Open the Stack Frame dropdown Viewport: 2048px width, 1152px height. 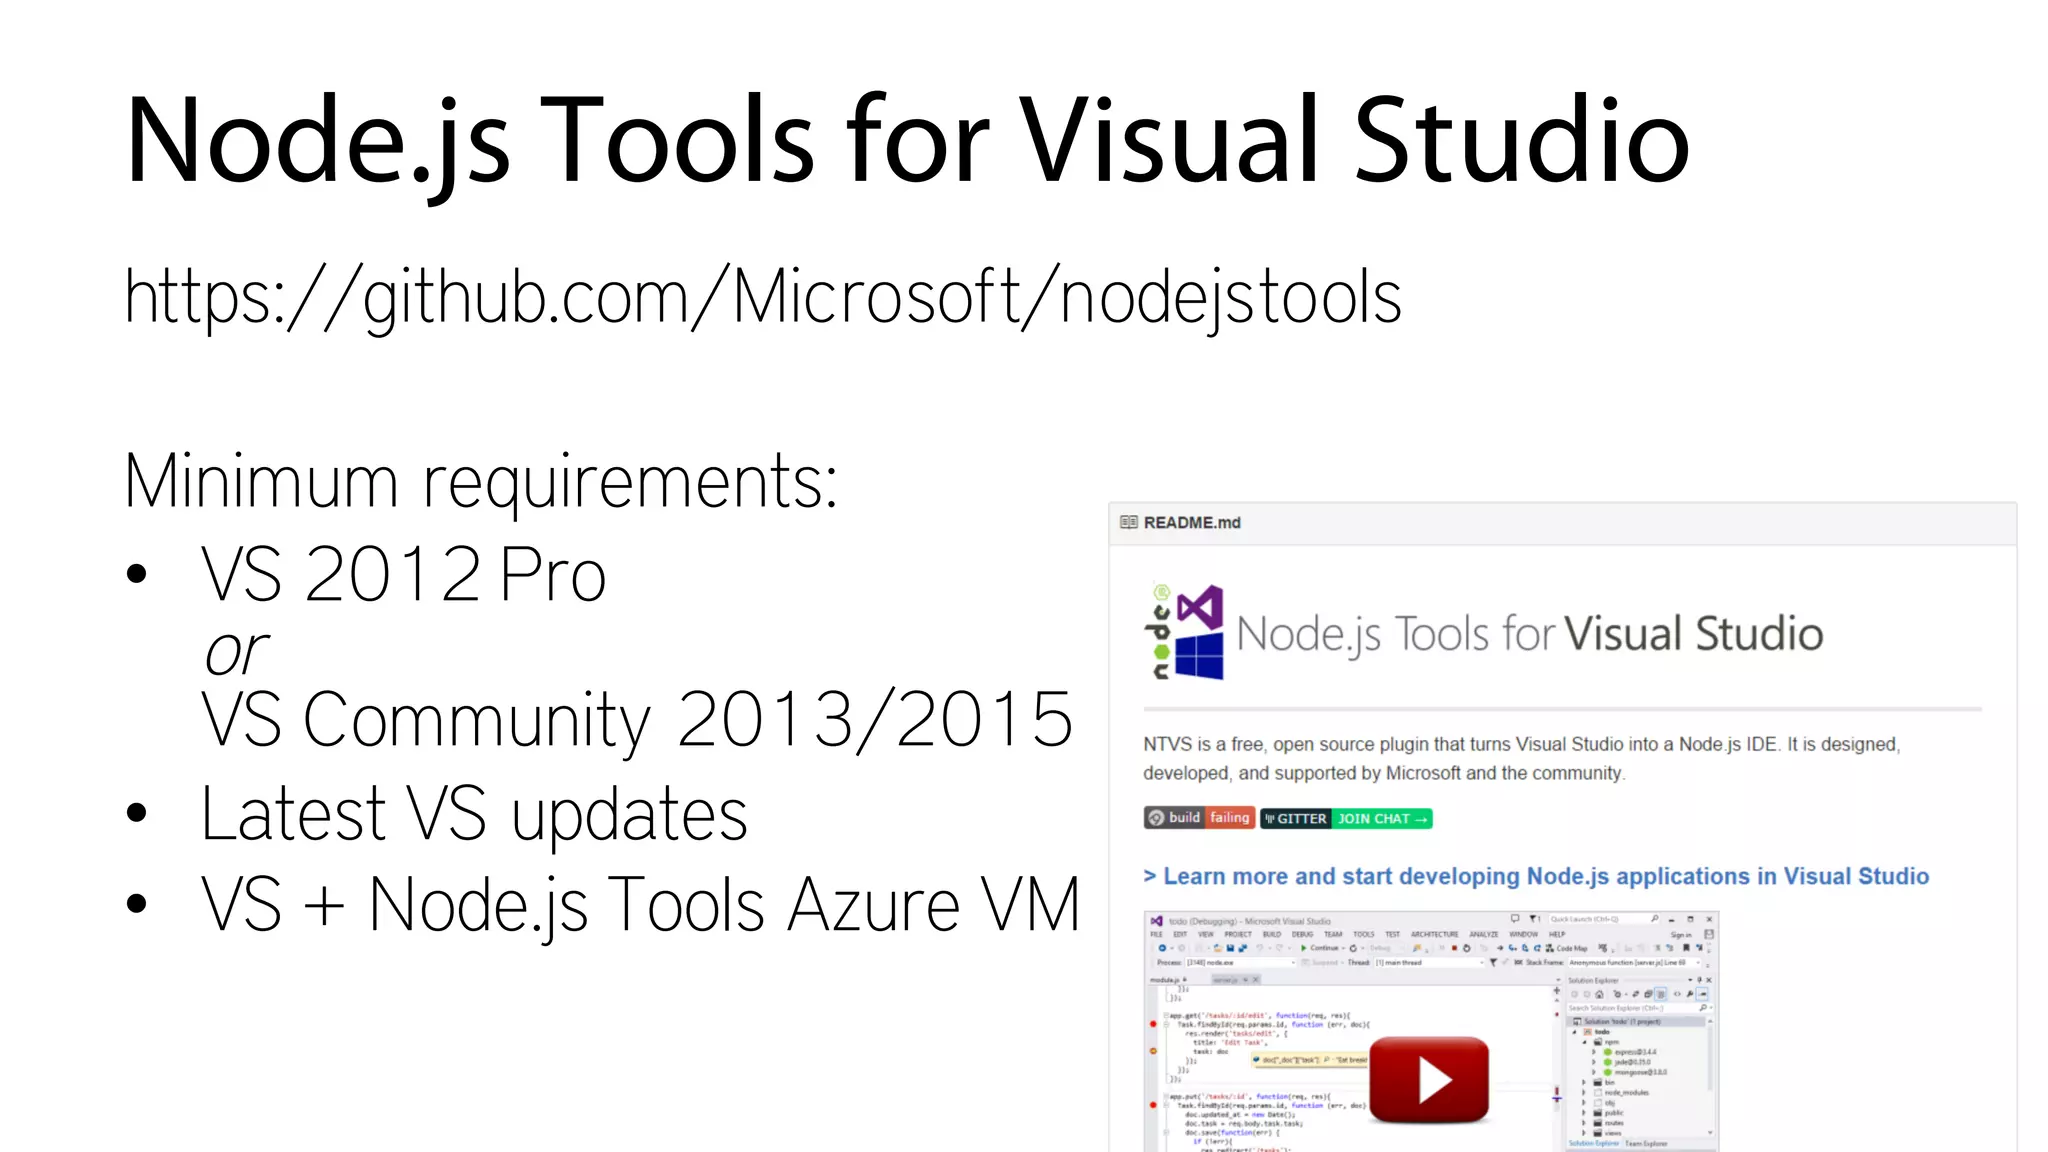pyautogui.click(x=1636, y=963)
